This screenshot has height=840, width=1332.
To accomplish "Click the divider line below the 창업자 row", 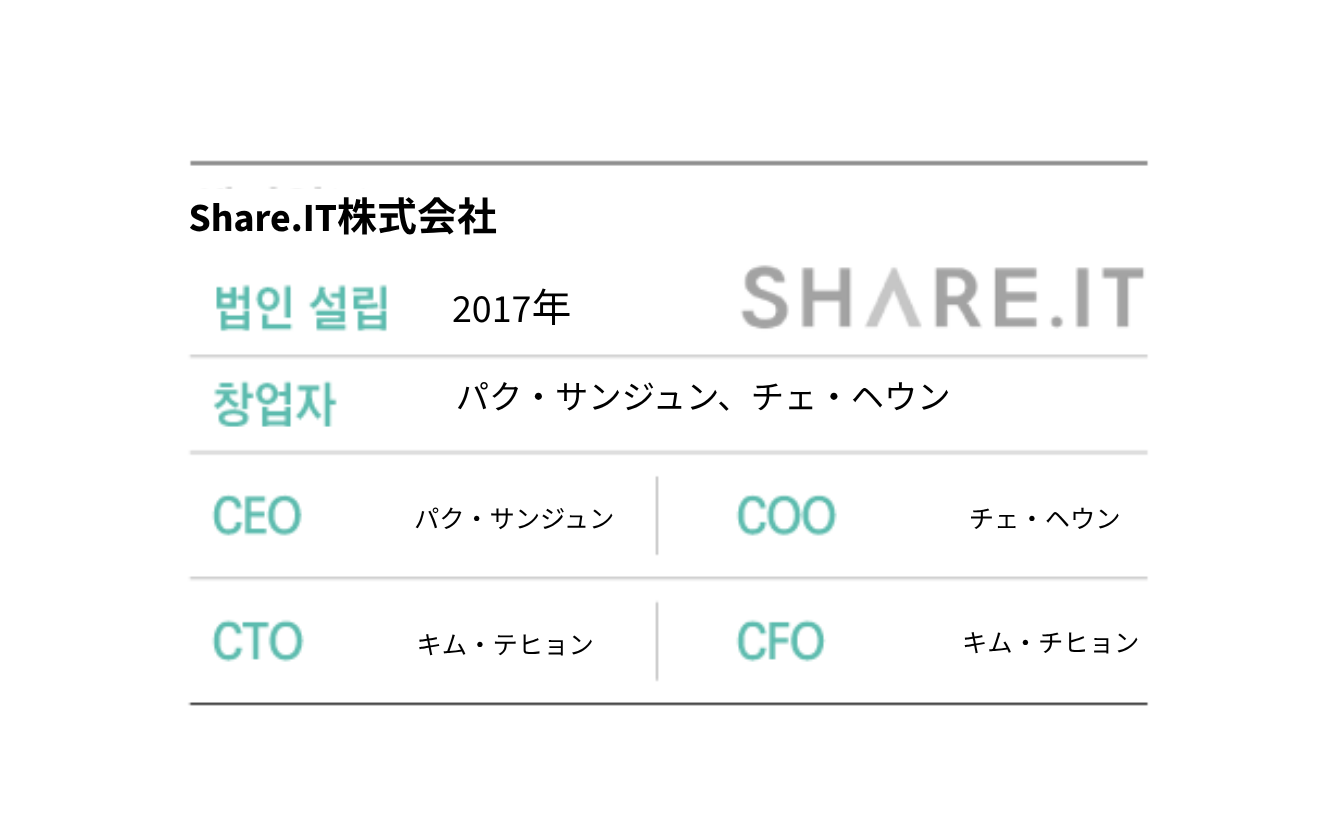I will pyautogui.click(x=668, y=453).
